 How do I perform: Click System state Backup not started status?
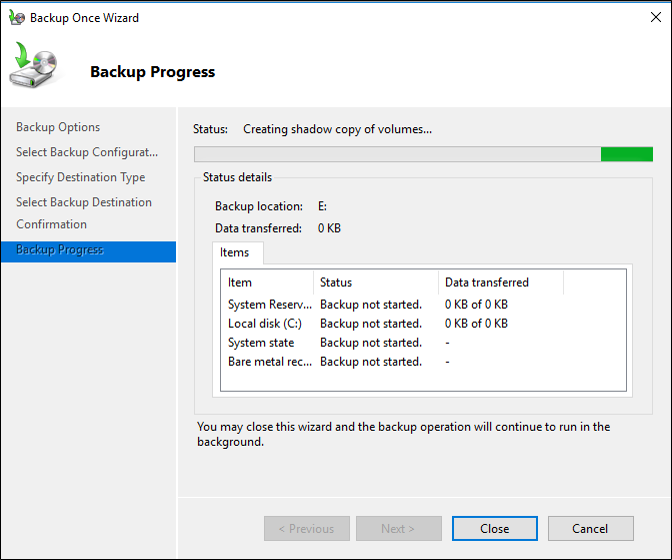click(x=371, y=343)
